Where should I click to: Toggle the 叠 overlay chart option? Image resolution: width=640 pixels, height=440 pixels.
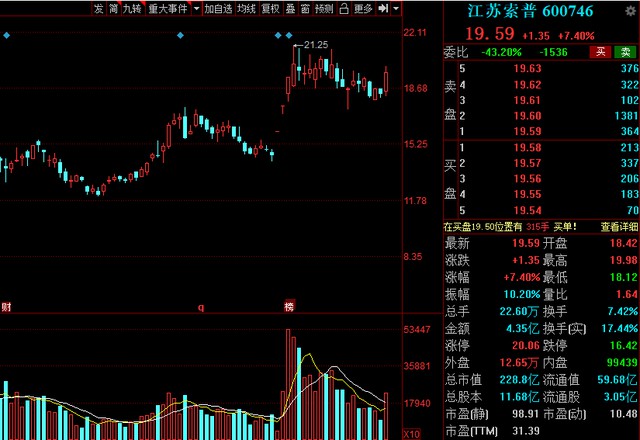289,9
